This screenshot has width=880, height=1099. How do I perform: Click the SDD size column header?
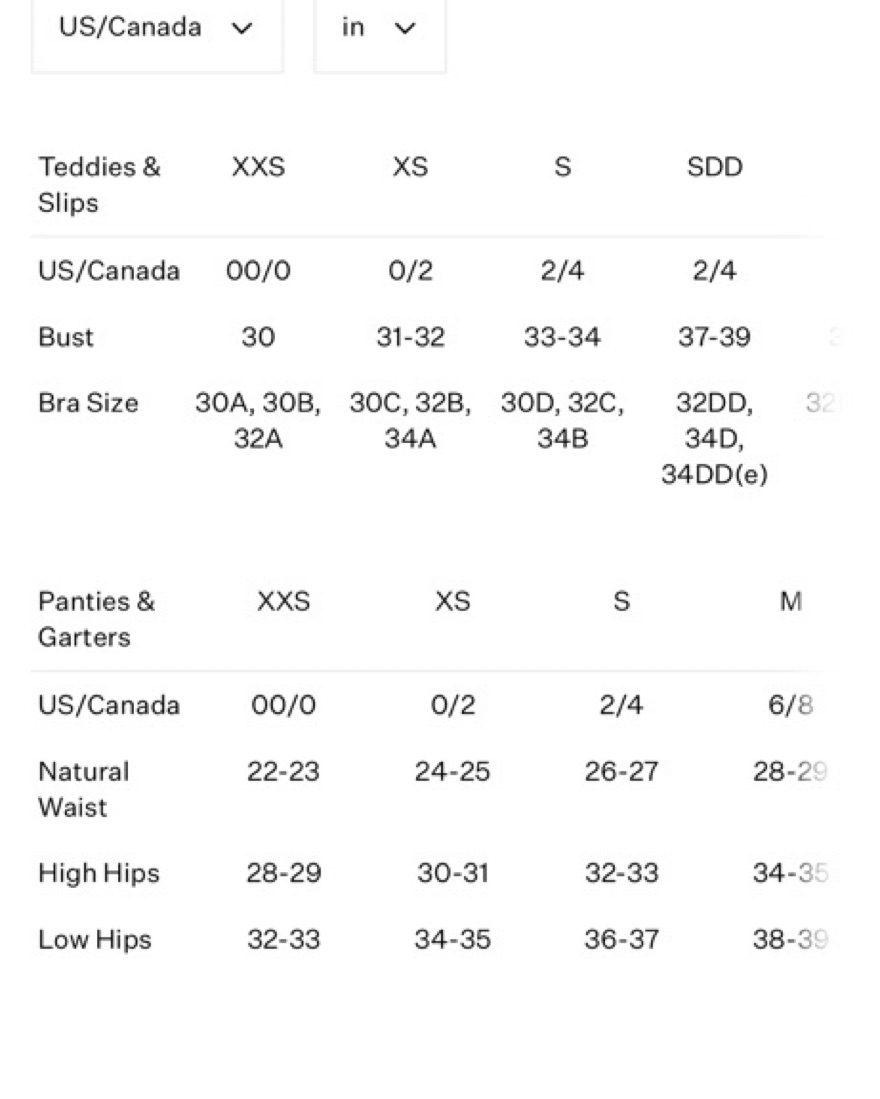(x=714, y=167)
